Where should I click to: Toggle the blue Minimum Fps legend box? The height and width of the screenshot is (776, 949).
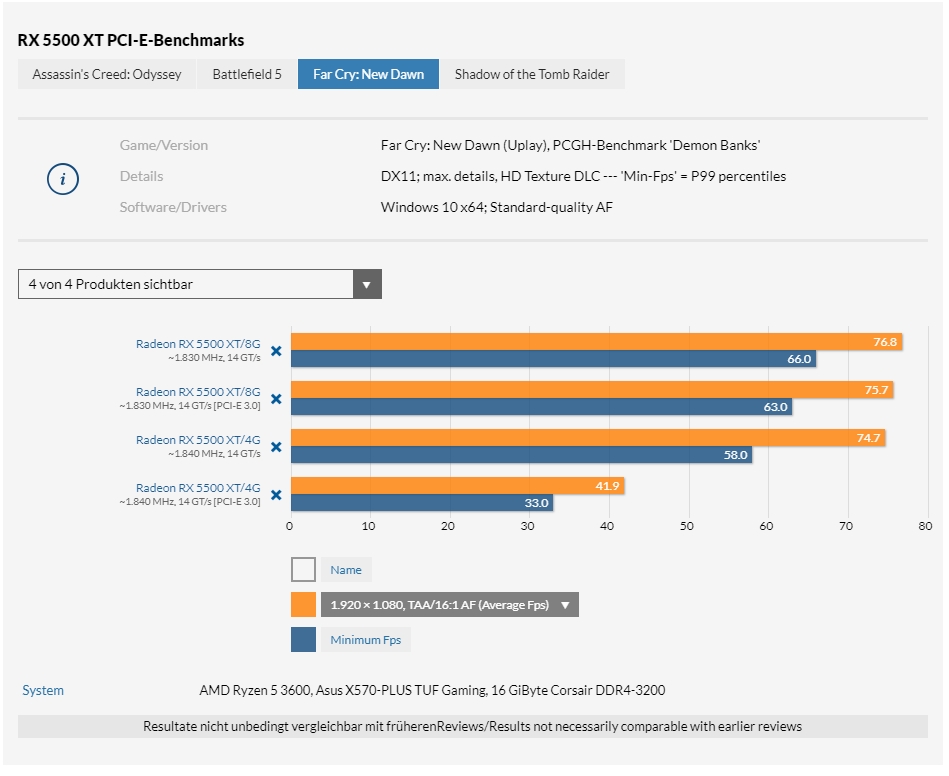303,640
